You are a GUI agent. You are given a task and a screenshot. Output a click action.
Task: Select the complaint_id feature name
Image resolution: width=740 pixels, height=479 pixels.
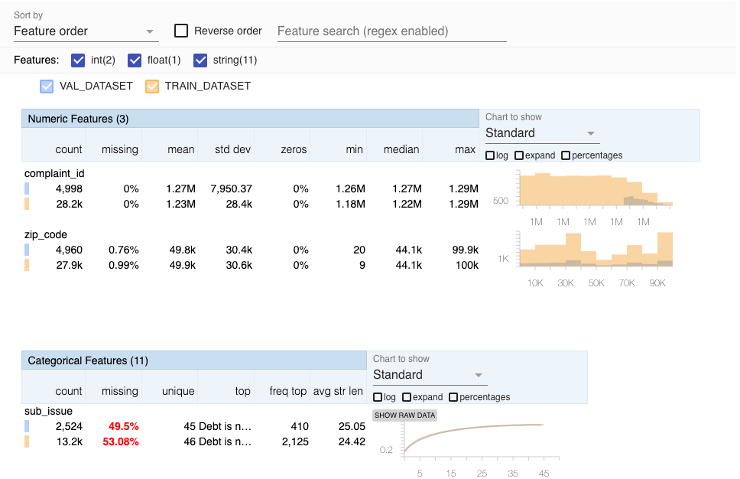[54, 174]
